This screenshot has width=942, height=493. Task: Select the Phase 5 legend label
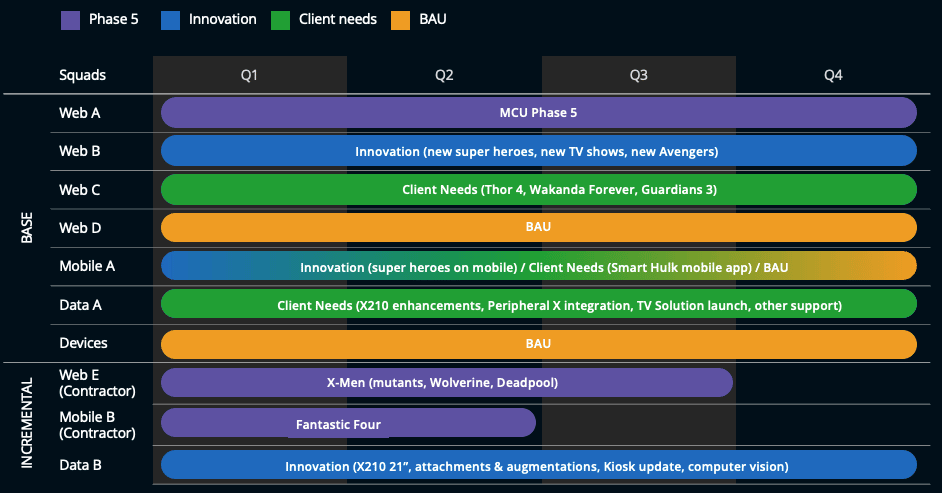[114, 19]
